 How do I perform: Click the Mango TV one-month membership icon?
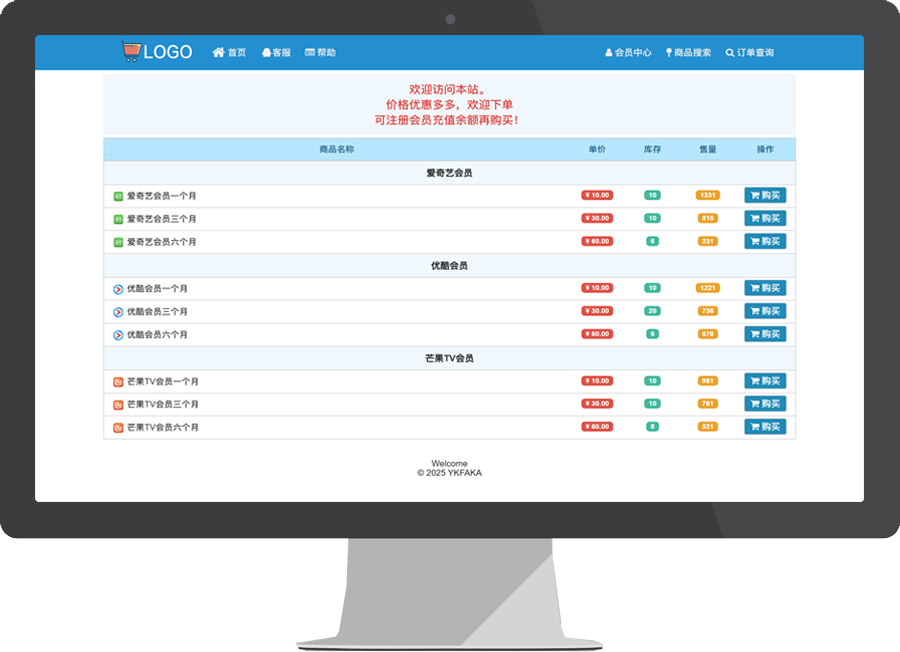118,382
